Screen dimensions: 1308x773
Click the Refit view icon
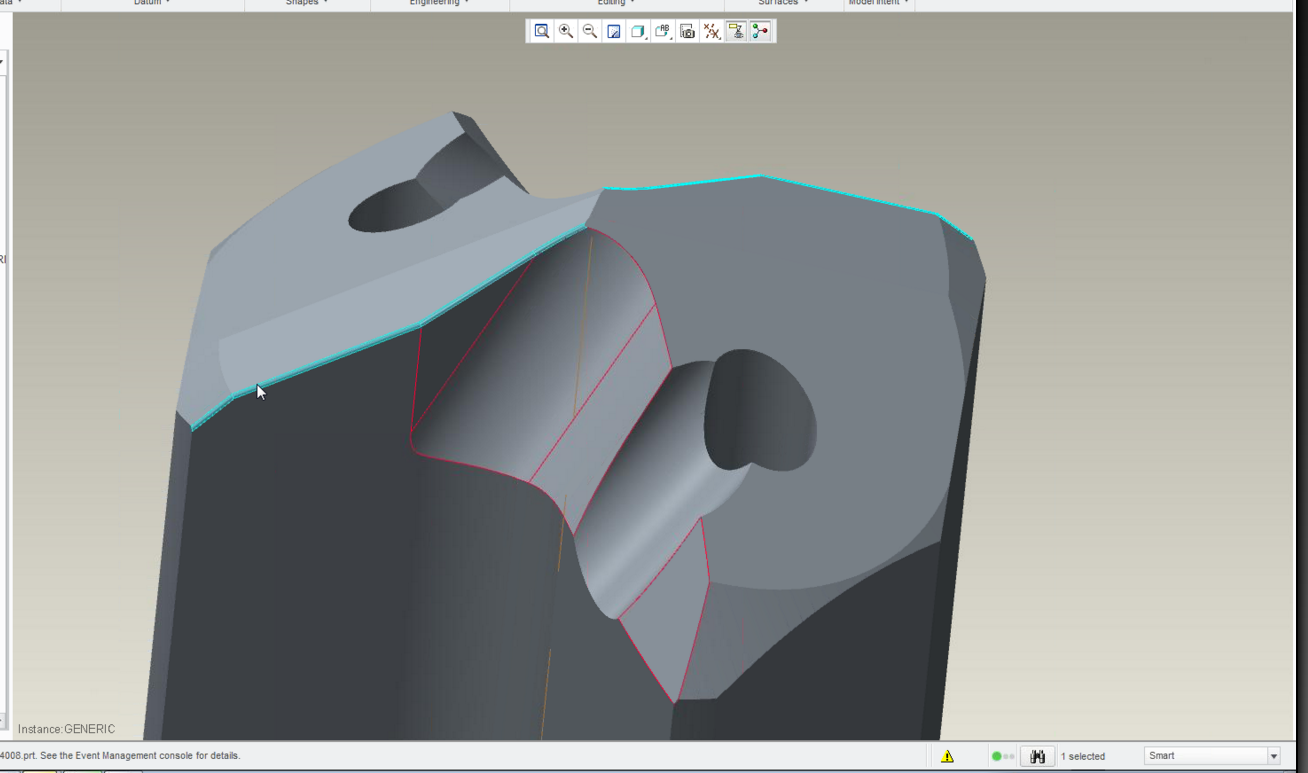[x=541, y=31]
